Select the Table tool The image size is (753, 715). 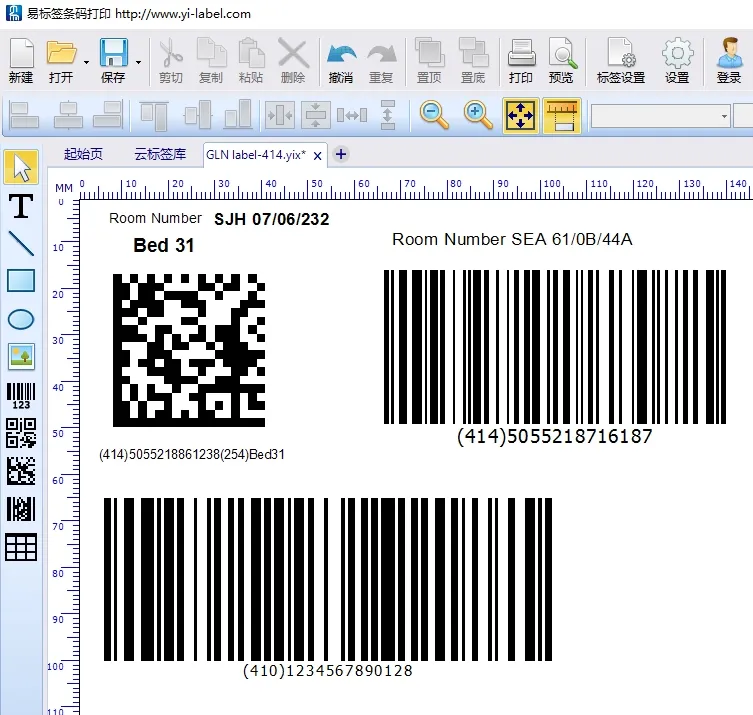(x=21, y=547)
